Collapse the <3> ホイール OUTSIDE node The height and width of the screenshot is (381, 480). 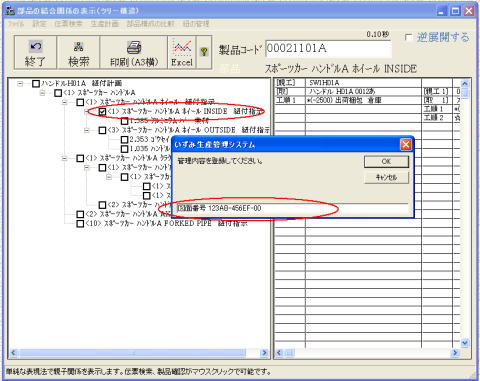pos(87,130)
